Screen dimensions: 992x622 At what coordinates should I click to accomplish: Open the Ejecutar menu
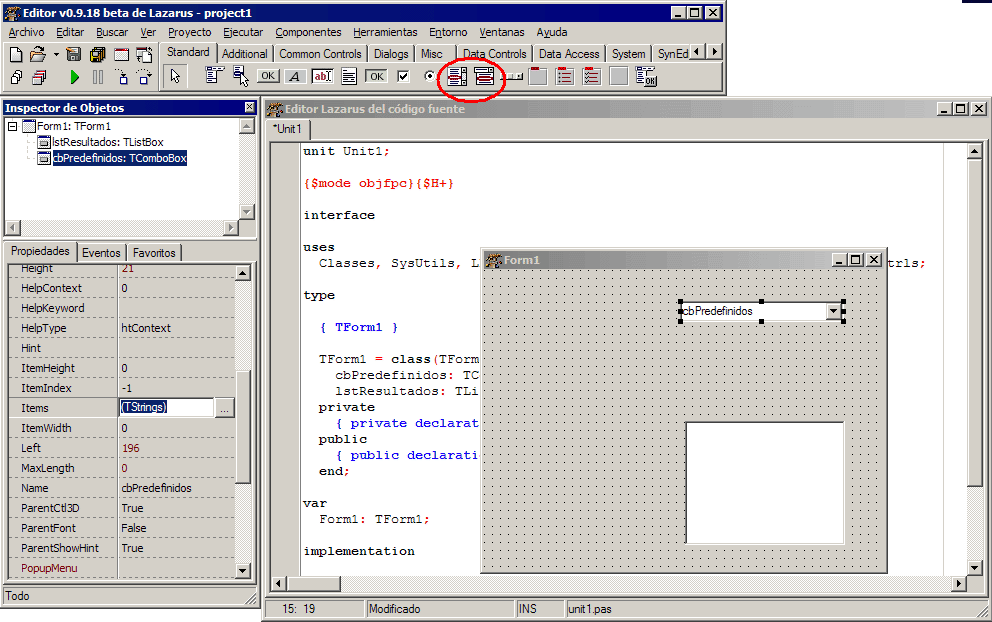pyautogui.click(x=243, y=32)
